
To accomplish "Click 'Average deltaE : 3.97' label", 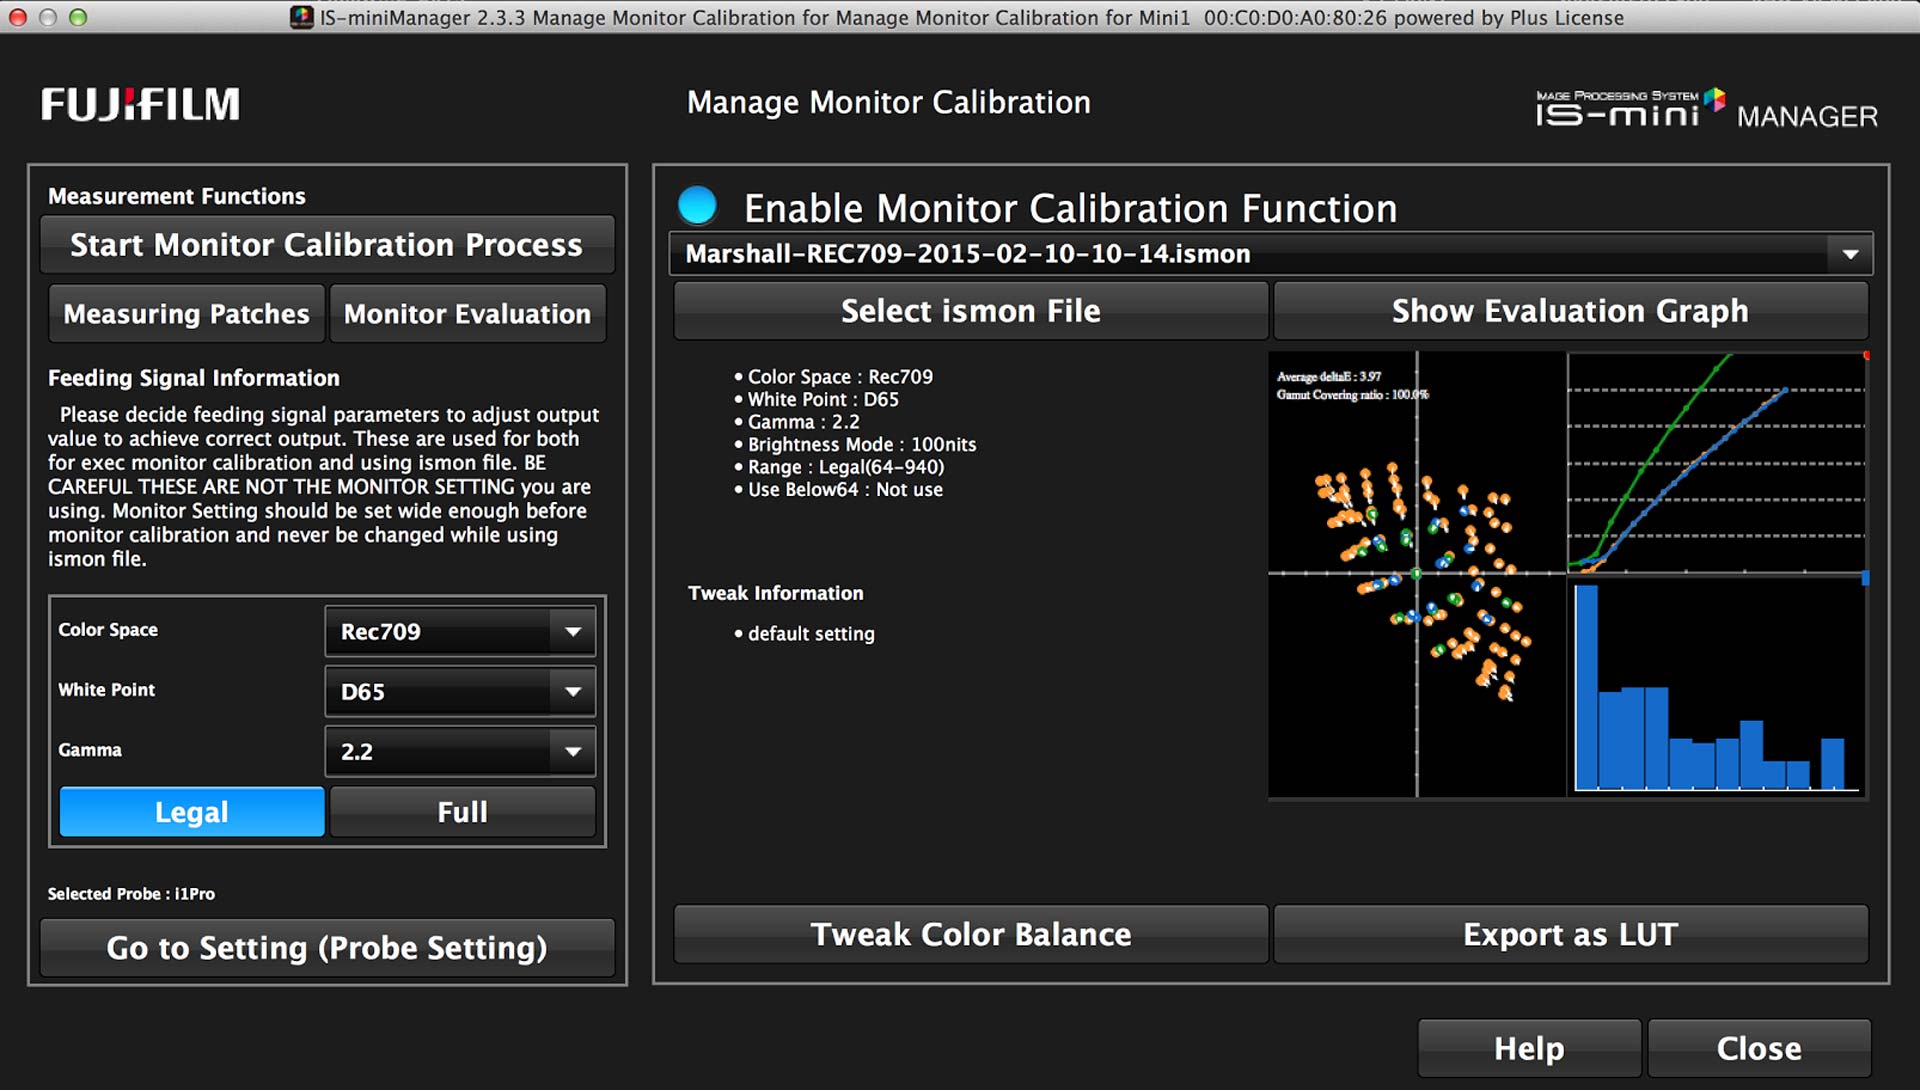I will coord(1328,377).
